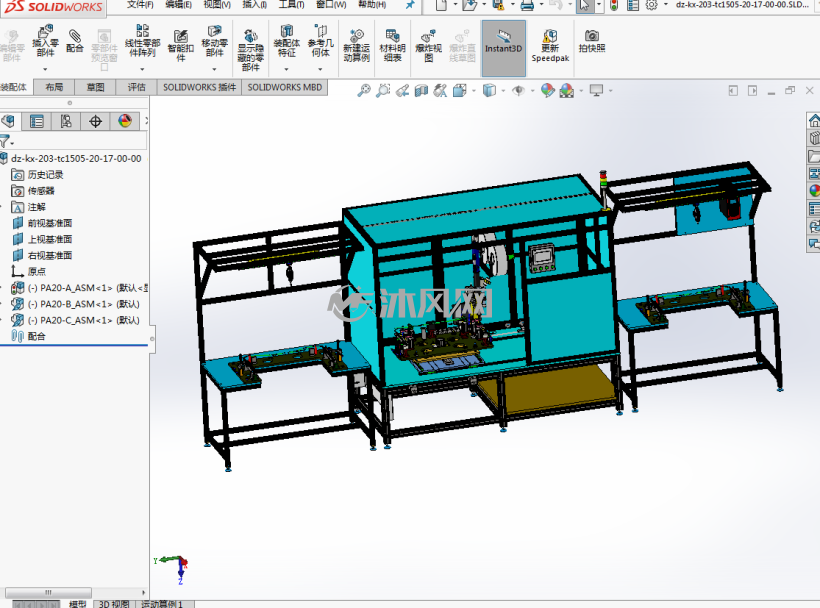Switch to the Evaluate (评估) tab

(x=136, y=87)
